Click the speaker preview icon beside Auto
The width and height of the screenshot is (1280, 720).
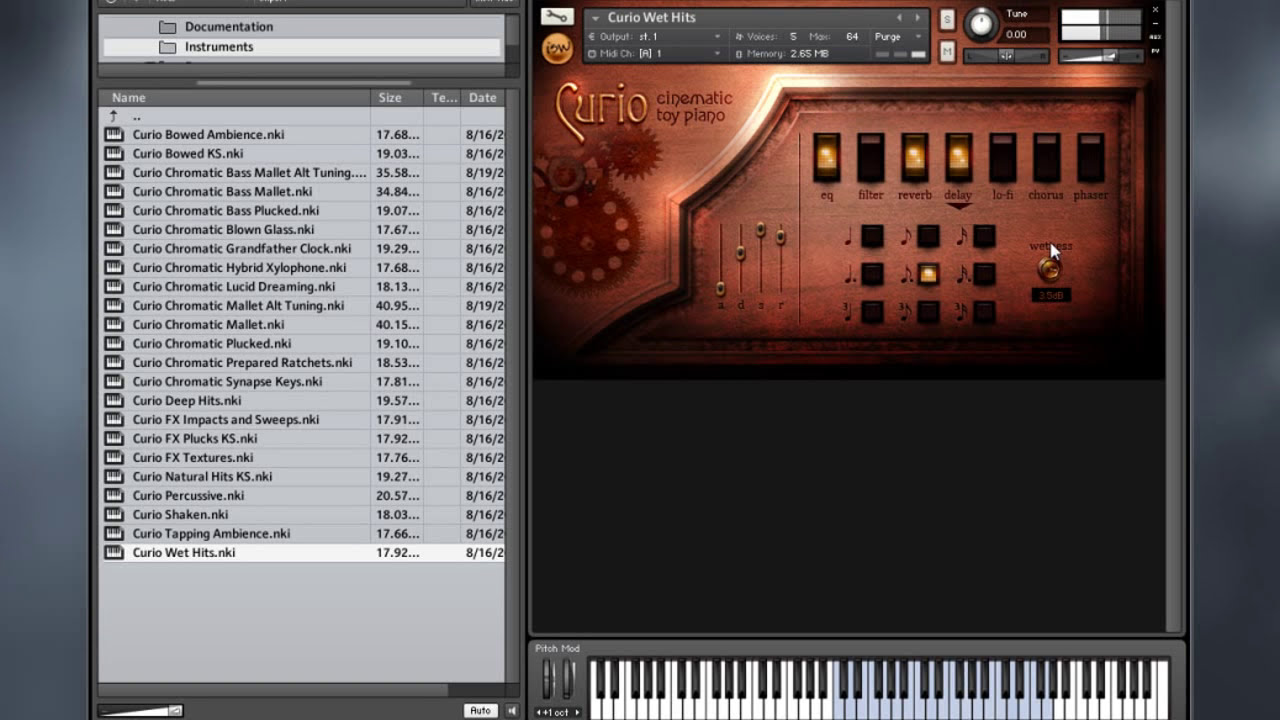(x=512, y=711)
